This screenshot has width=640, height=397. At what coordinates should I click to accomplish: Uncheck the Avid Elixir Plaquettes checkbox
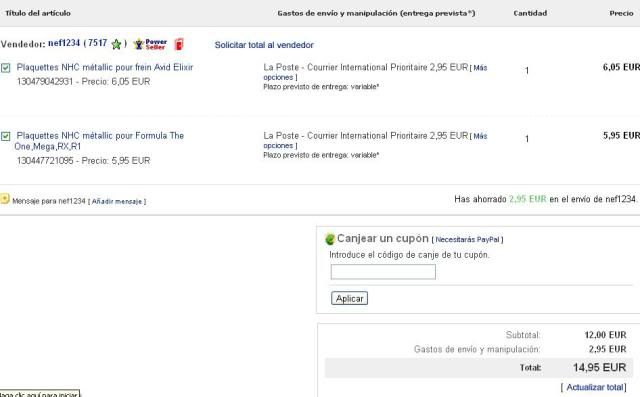[5, 68]
